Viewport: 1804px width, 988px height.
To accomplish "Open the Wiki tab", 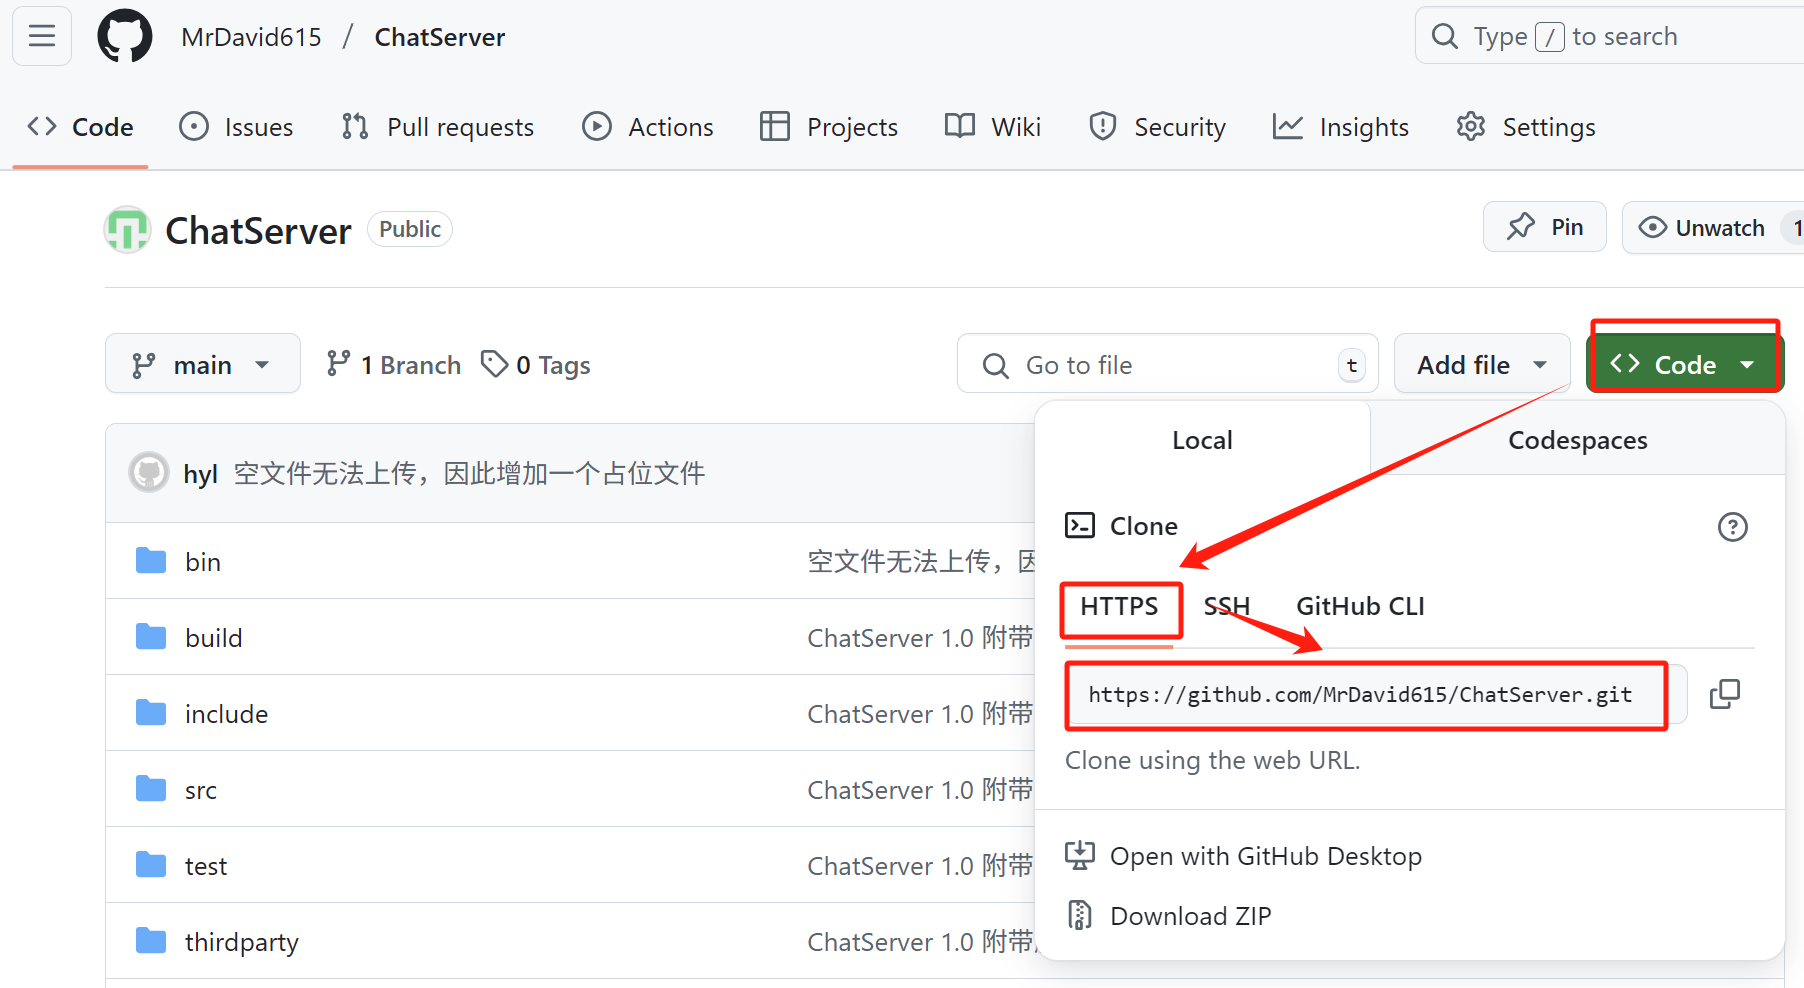I will click(993, 127).
